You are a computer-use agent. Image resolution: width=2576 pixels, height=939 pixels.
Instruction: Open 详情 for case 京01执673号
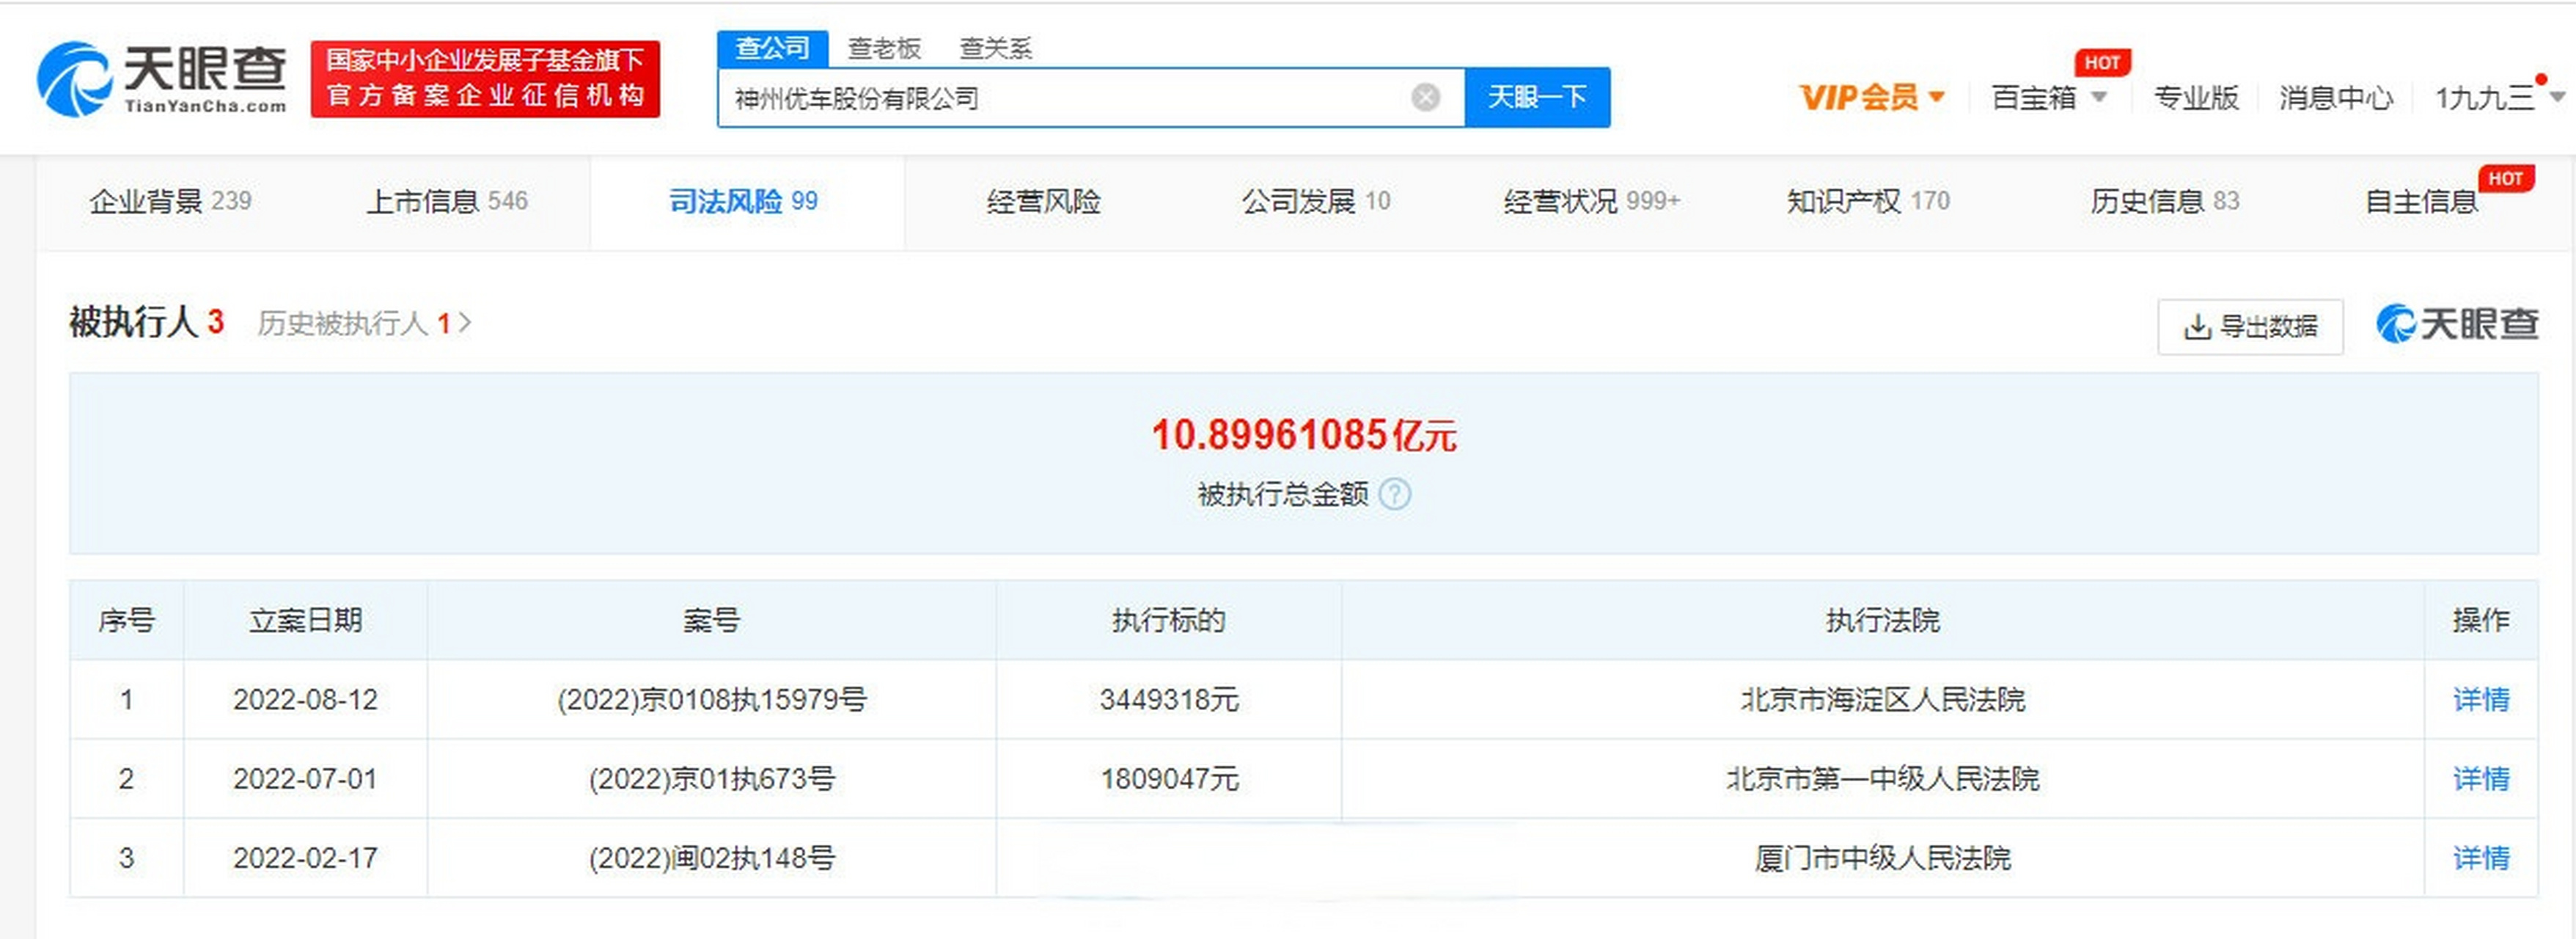pyautogui.click(x=2481, y=779)
